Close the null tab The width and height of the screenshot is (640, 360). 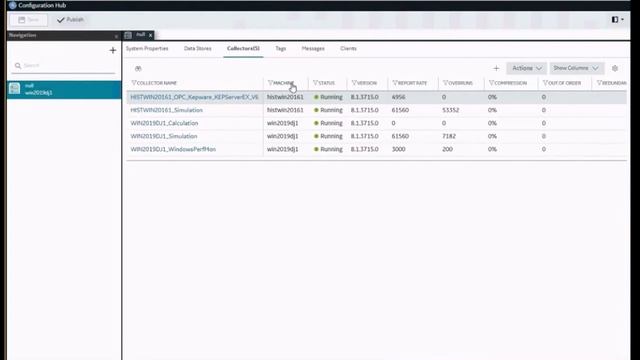click(x=151, y=35)
